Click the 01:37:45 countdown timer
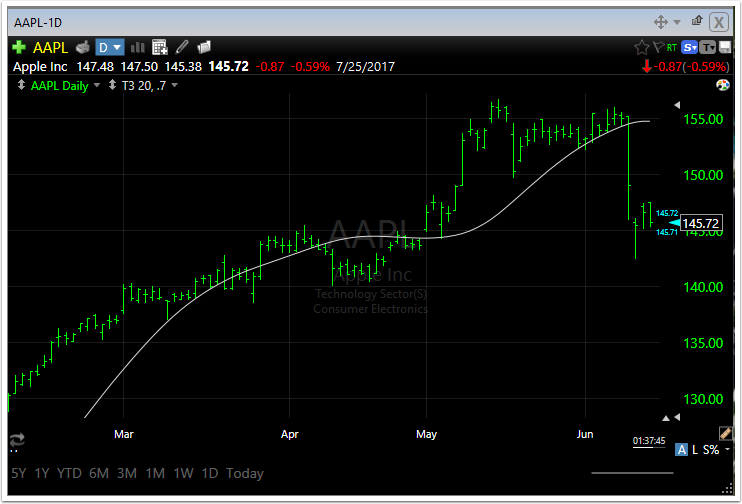 click(649, 441)
